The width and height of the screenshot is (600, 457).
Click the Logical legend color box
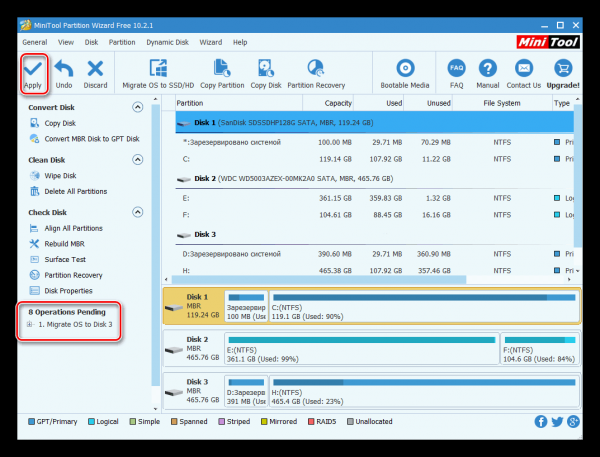click(x=91, y=422)
